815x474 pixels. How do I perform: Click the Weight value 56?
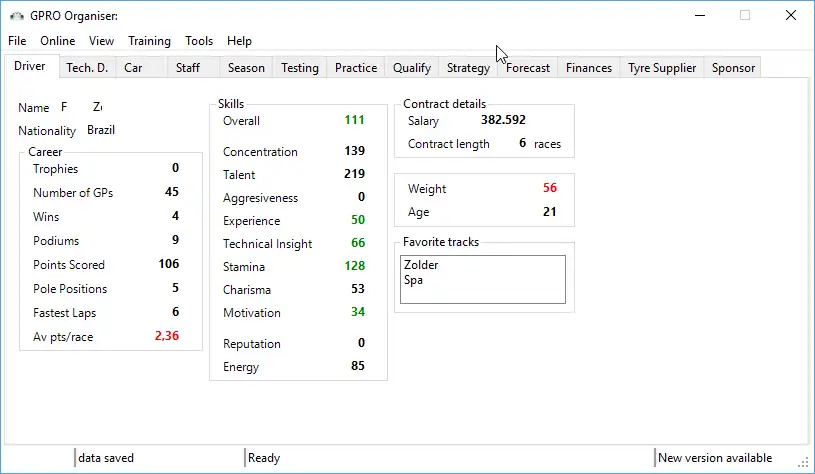(x=550, y=188)
